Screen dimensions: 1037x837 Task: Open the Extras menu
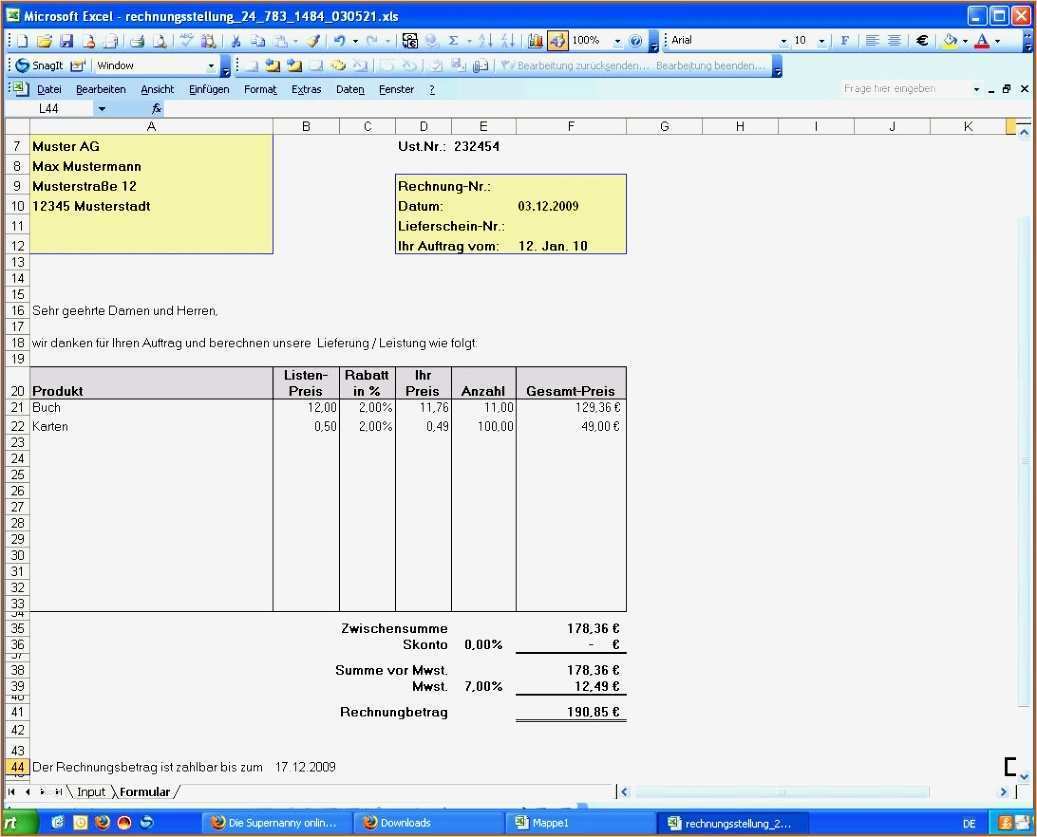(306, 89)
